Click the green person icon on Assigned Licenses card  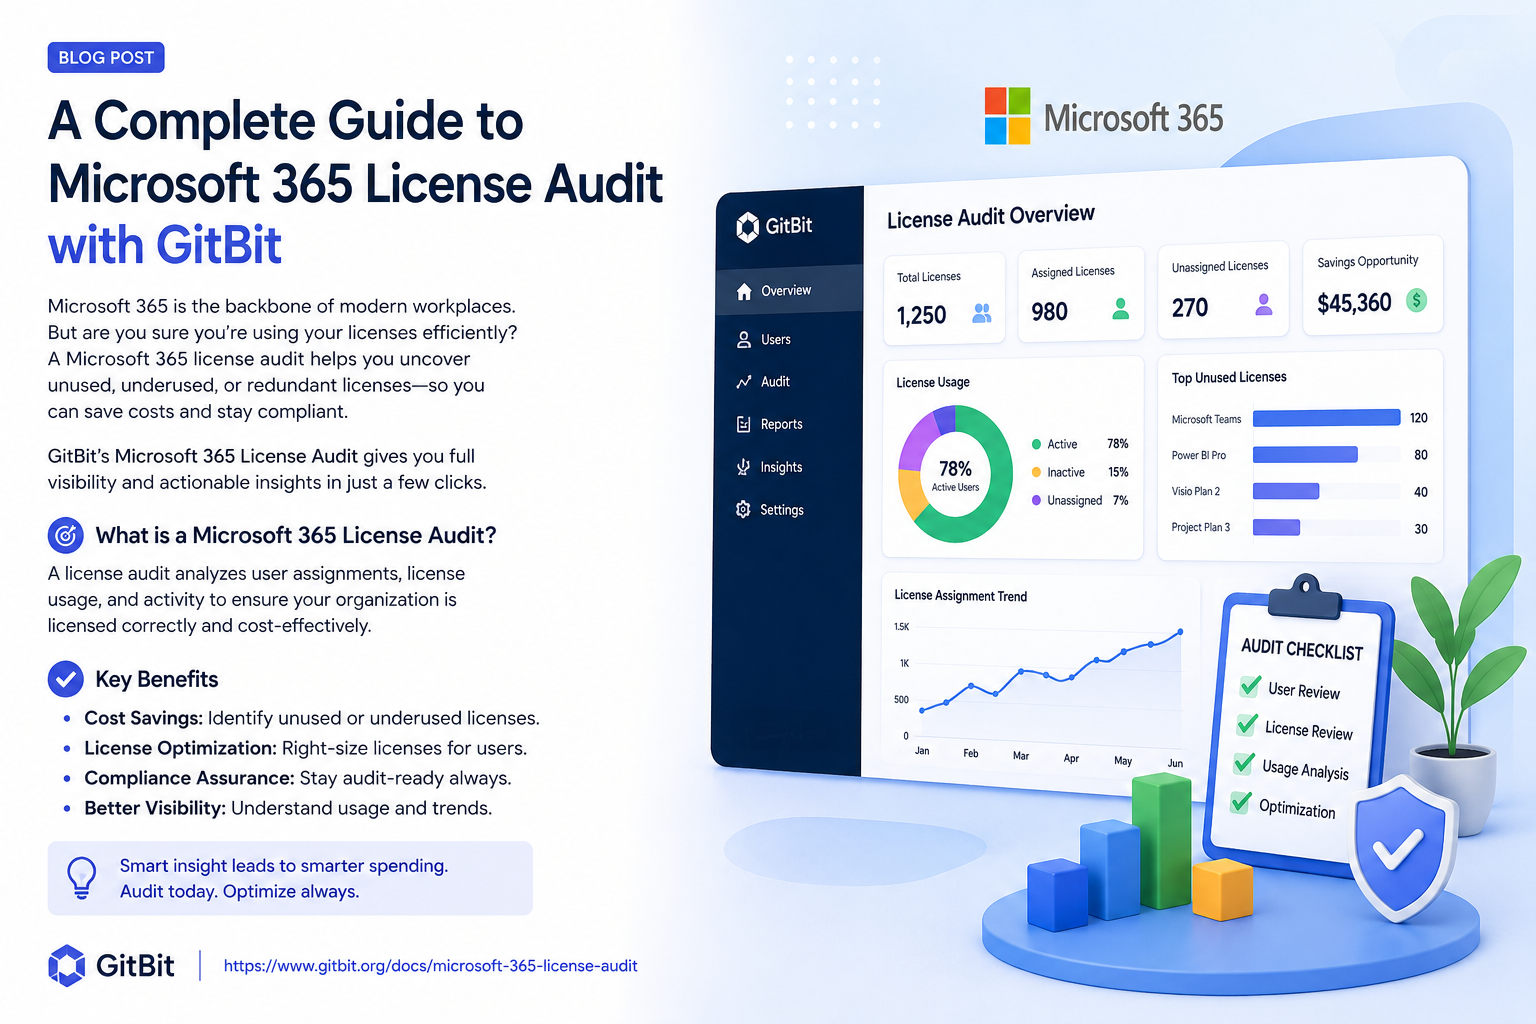tap(1121, 309)
